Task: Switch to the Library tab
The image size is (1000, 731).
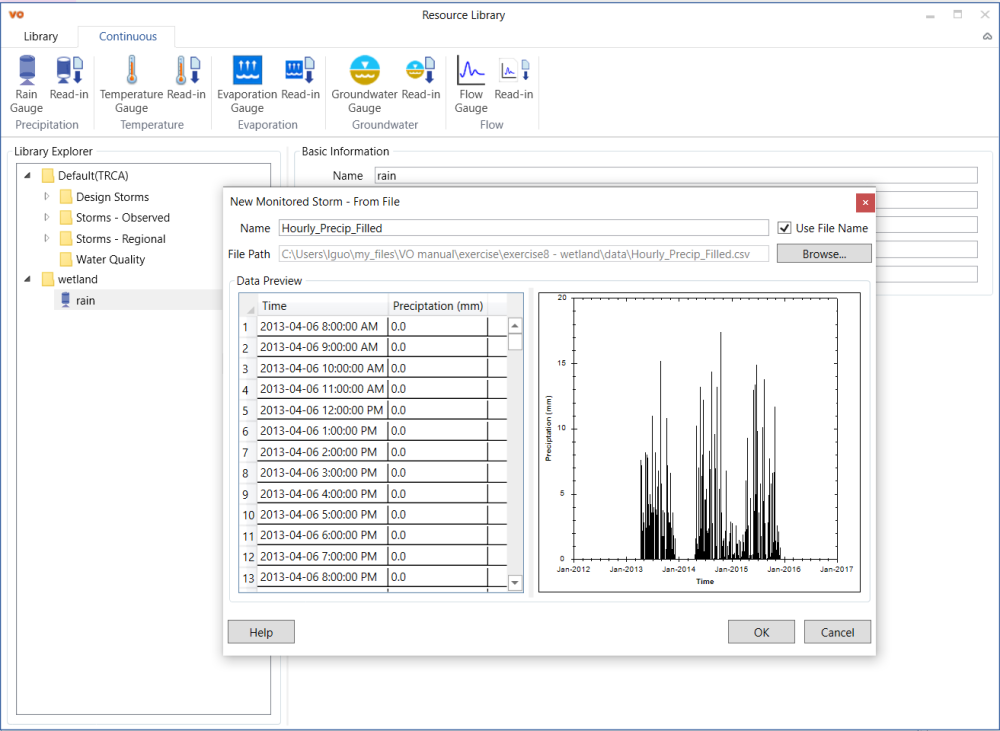Action: pos(41,37)
